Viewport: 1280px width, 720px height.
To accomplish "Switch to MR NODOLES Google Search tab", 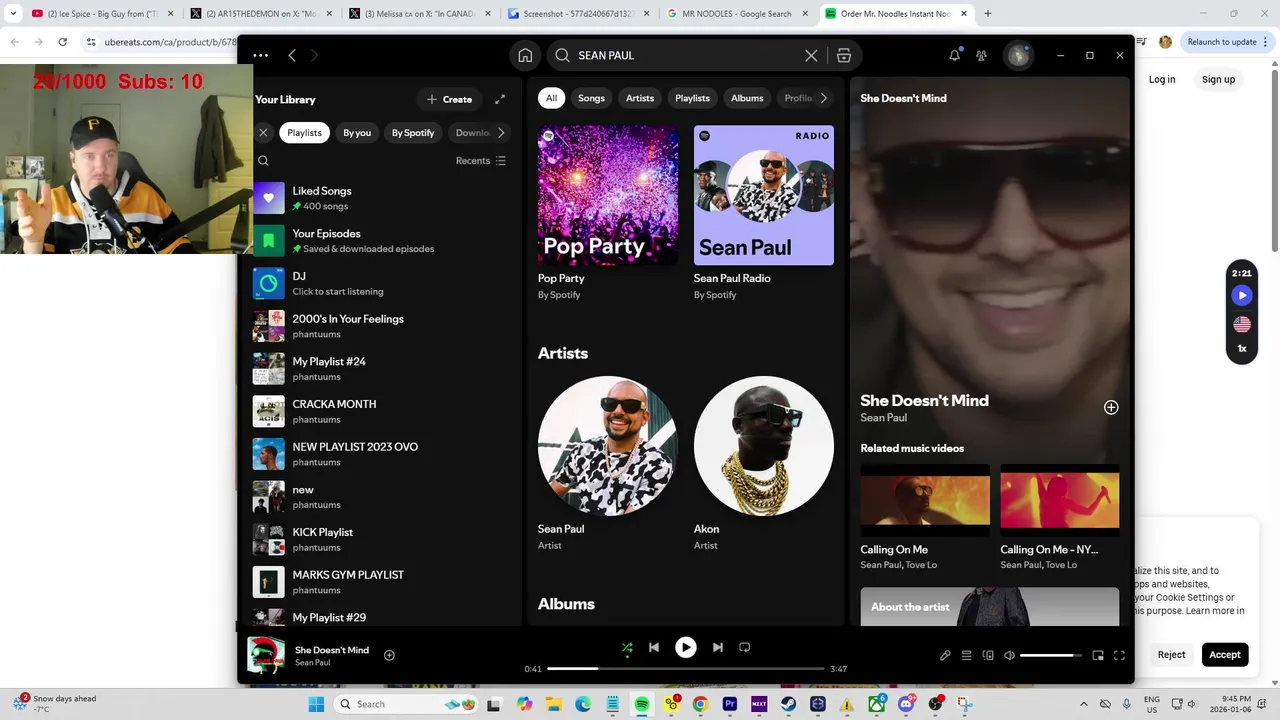I will tap(738, 14).
